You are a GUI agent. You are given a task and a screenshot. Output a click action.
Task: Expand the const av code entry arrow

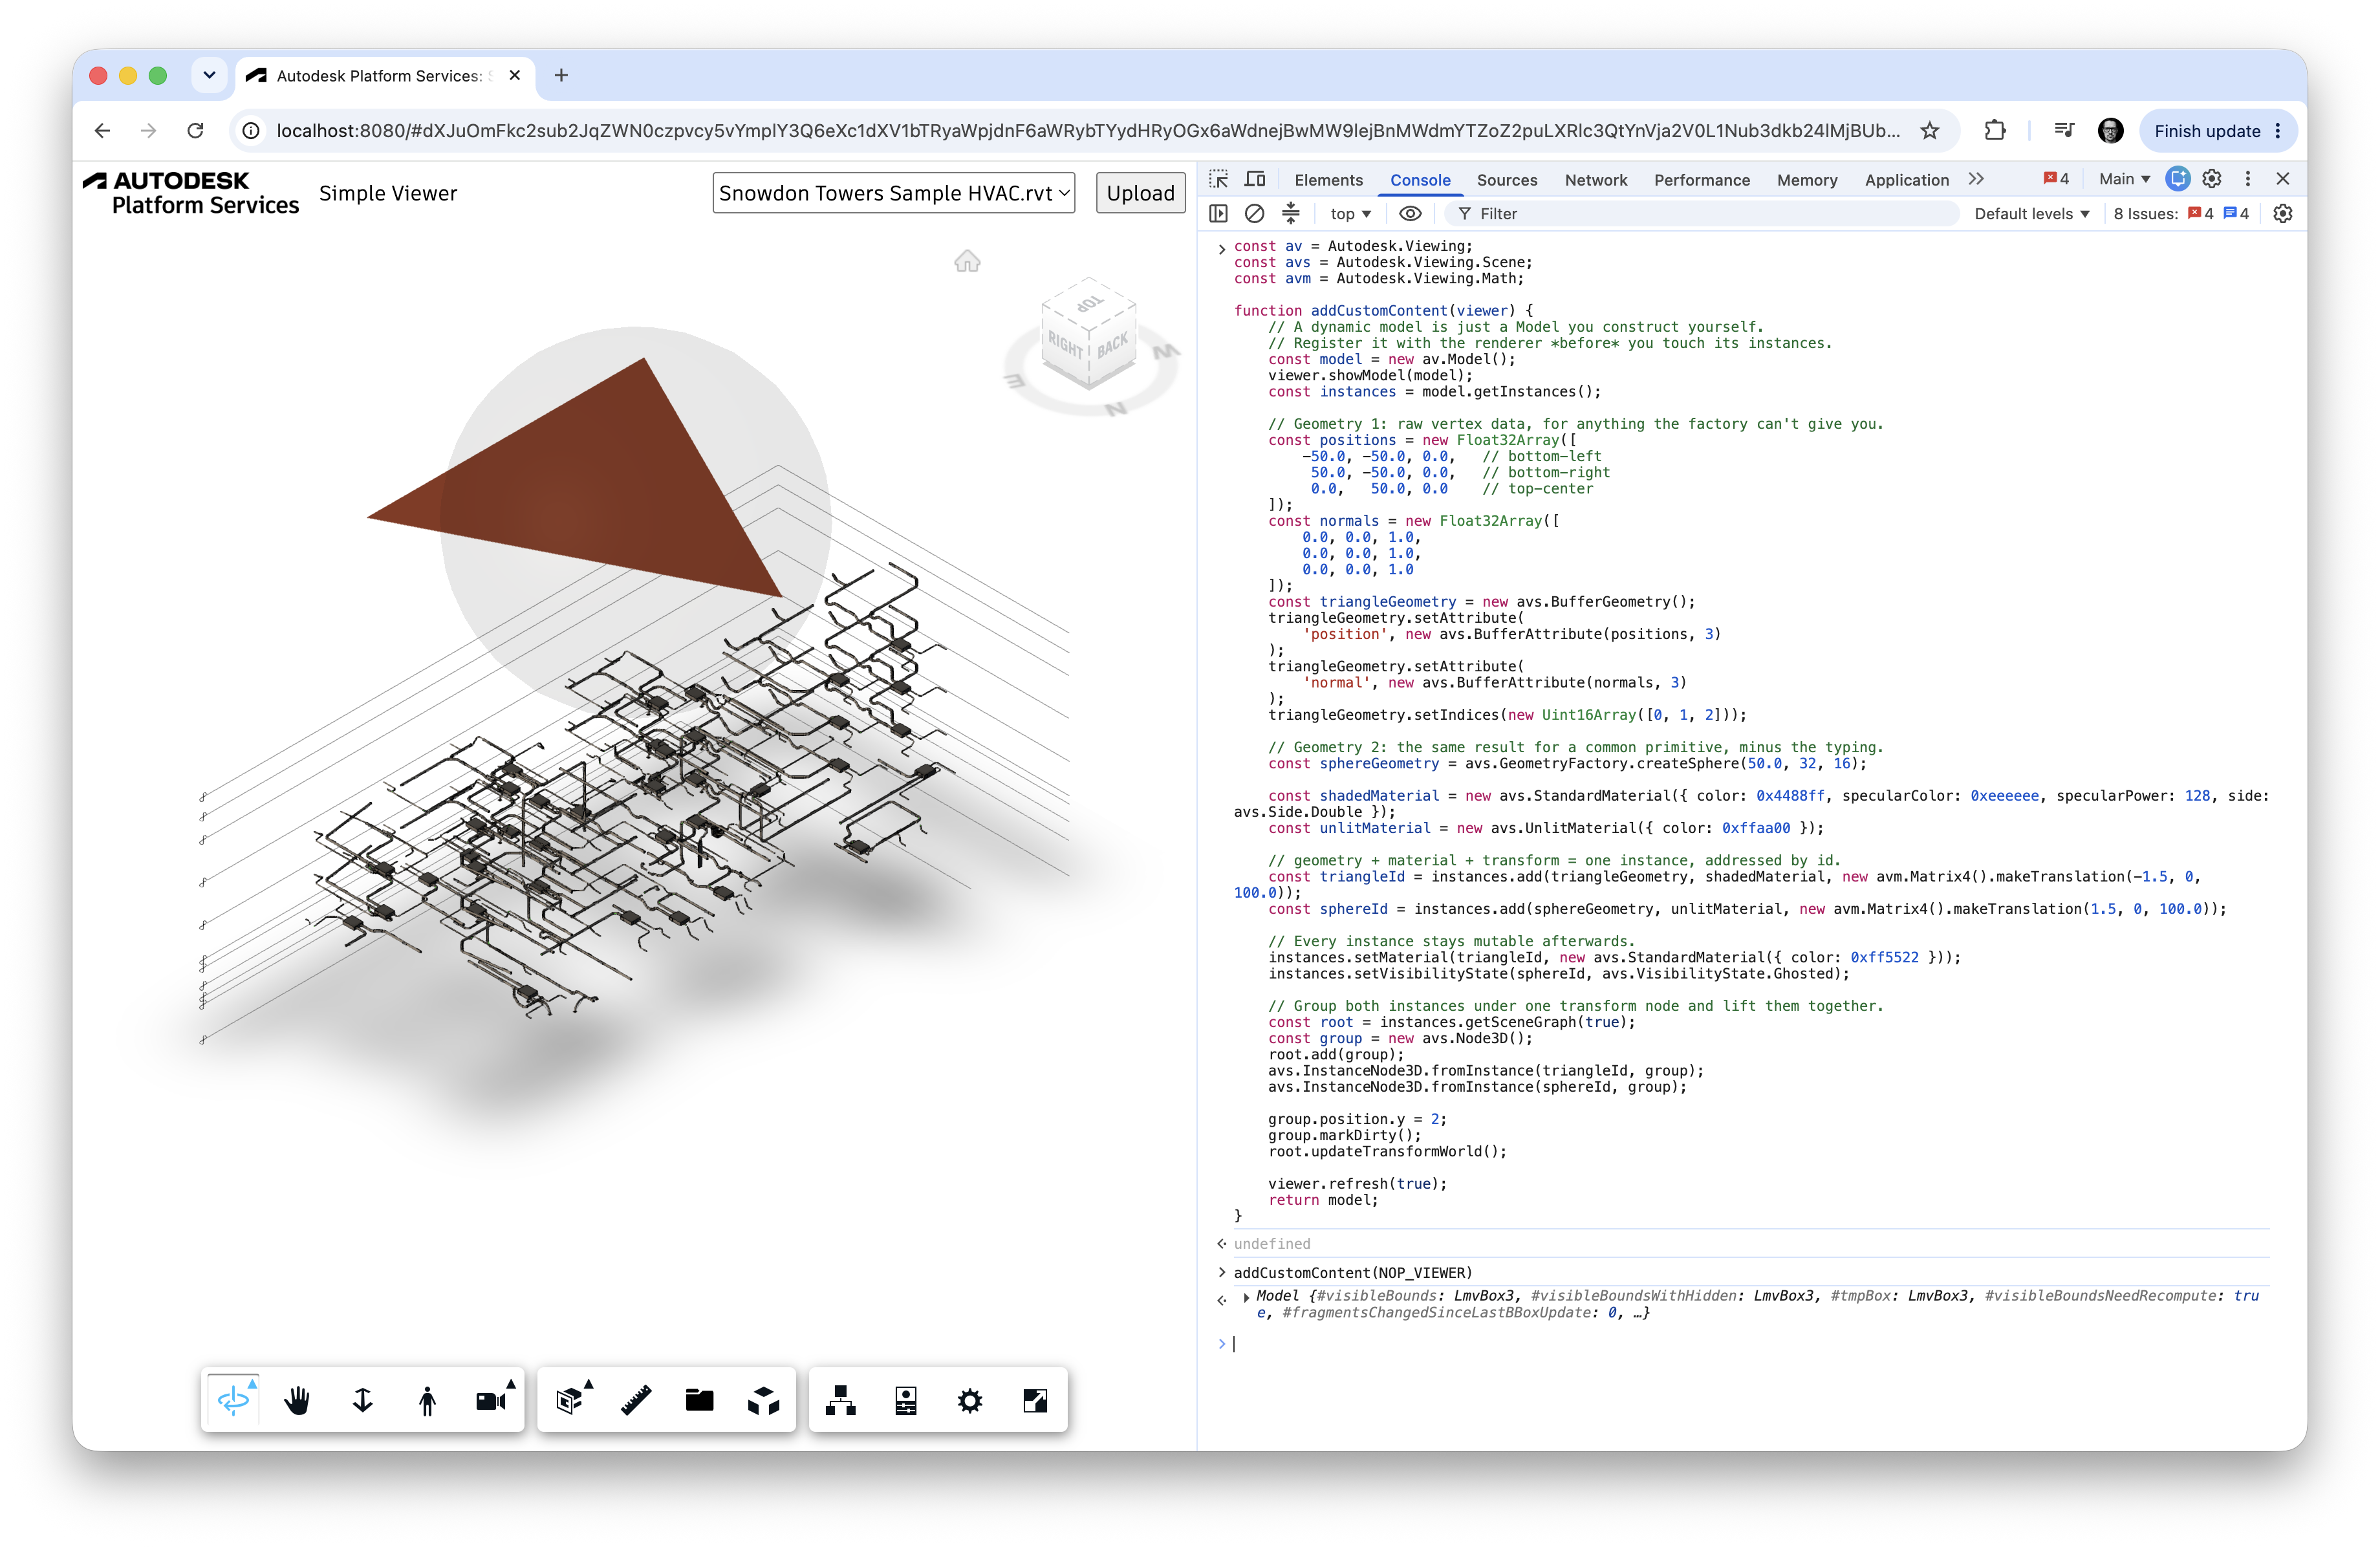click(1221, 248)
